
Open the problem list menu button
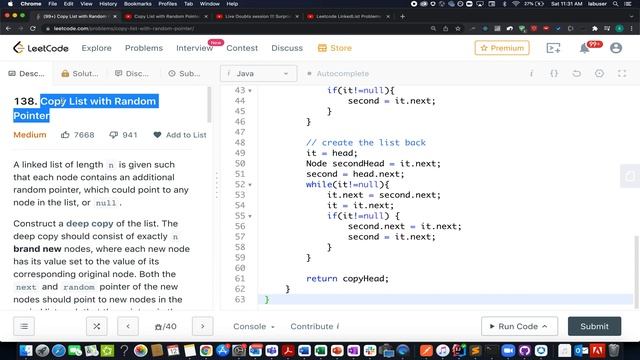pos(24,326)
